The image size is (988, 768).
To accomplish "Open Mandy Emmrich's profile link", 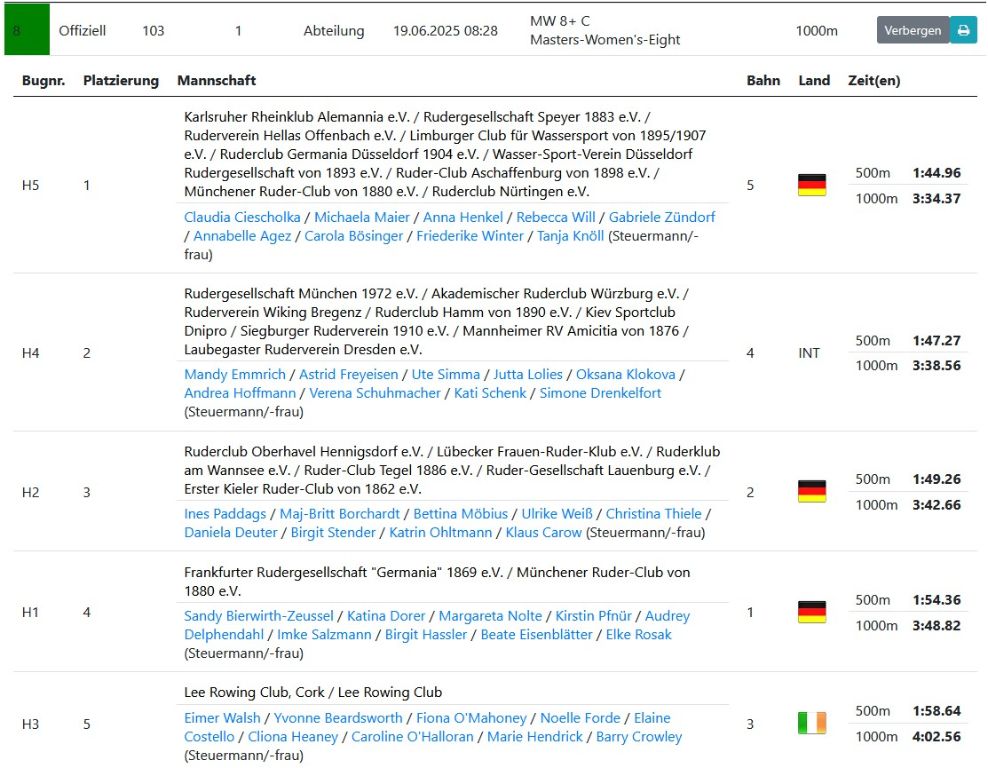I will coord(234,374).
